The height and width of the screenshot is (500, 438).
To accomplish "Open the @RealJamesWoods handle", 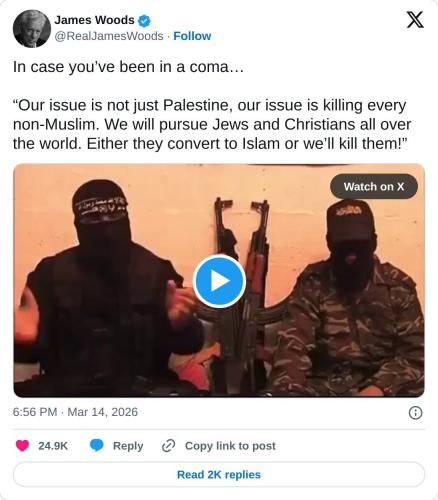I will [x=109, y=36].
